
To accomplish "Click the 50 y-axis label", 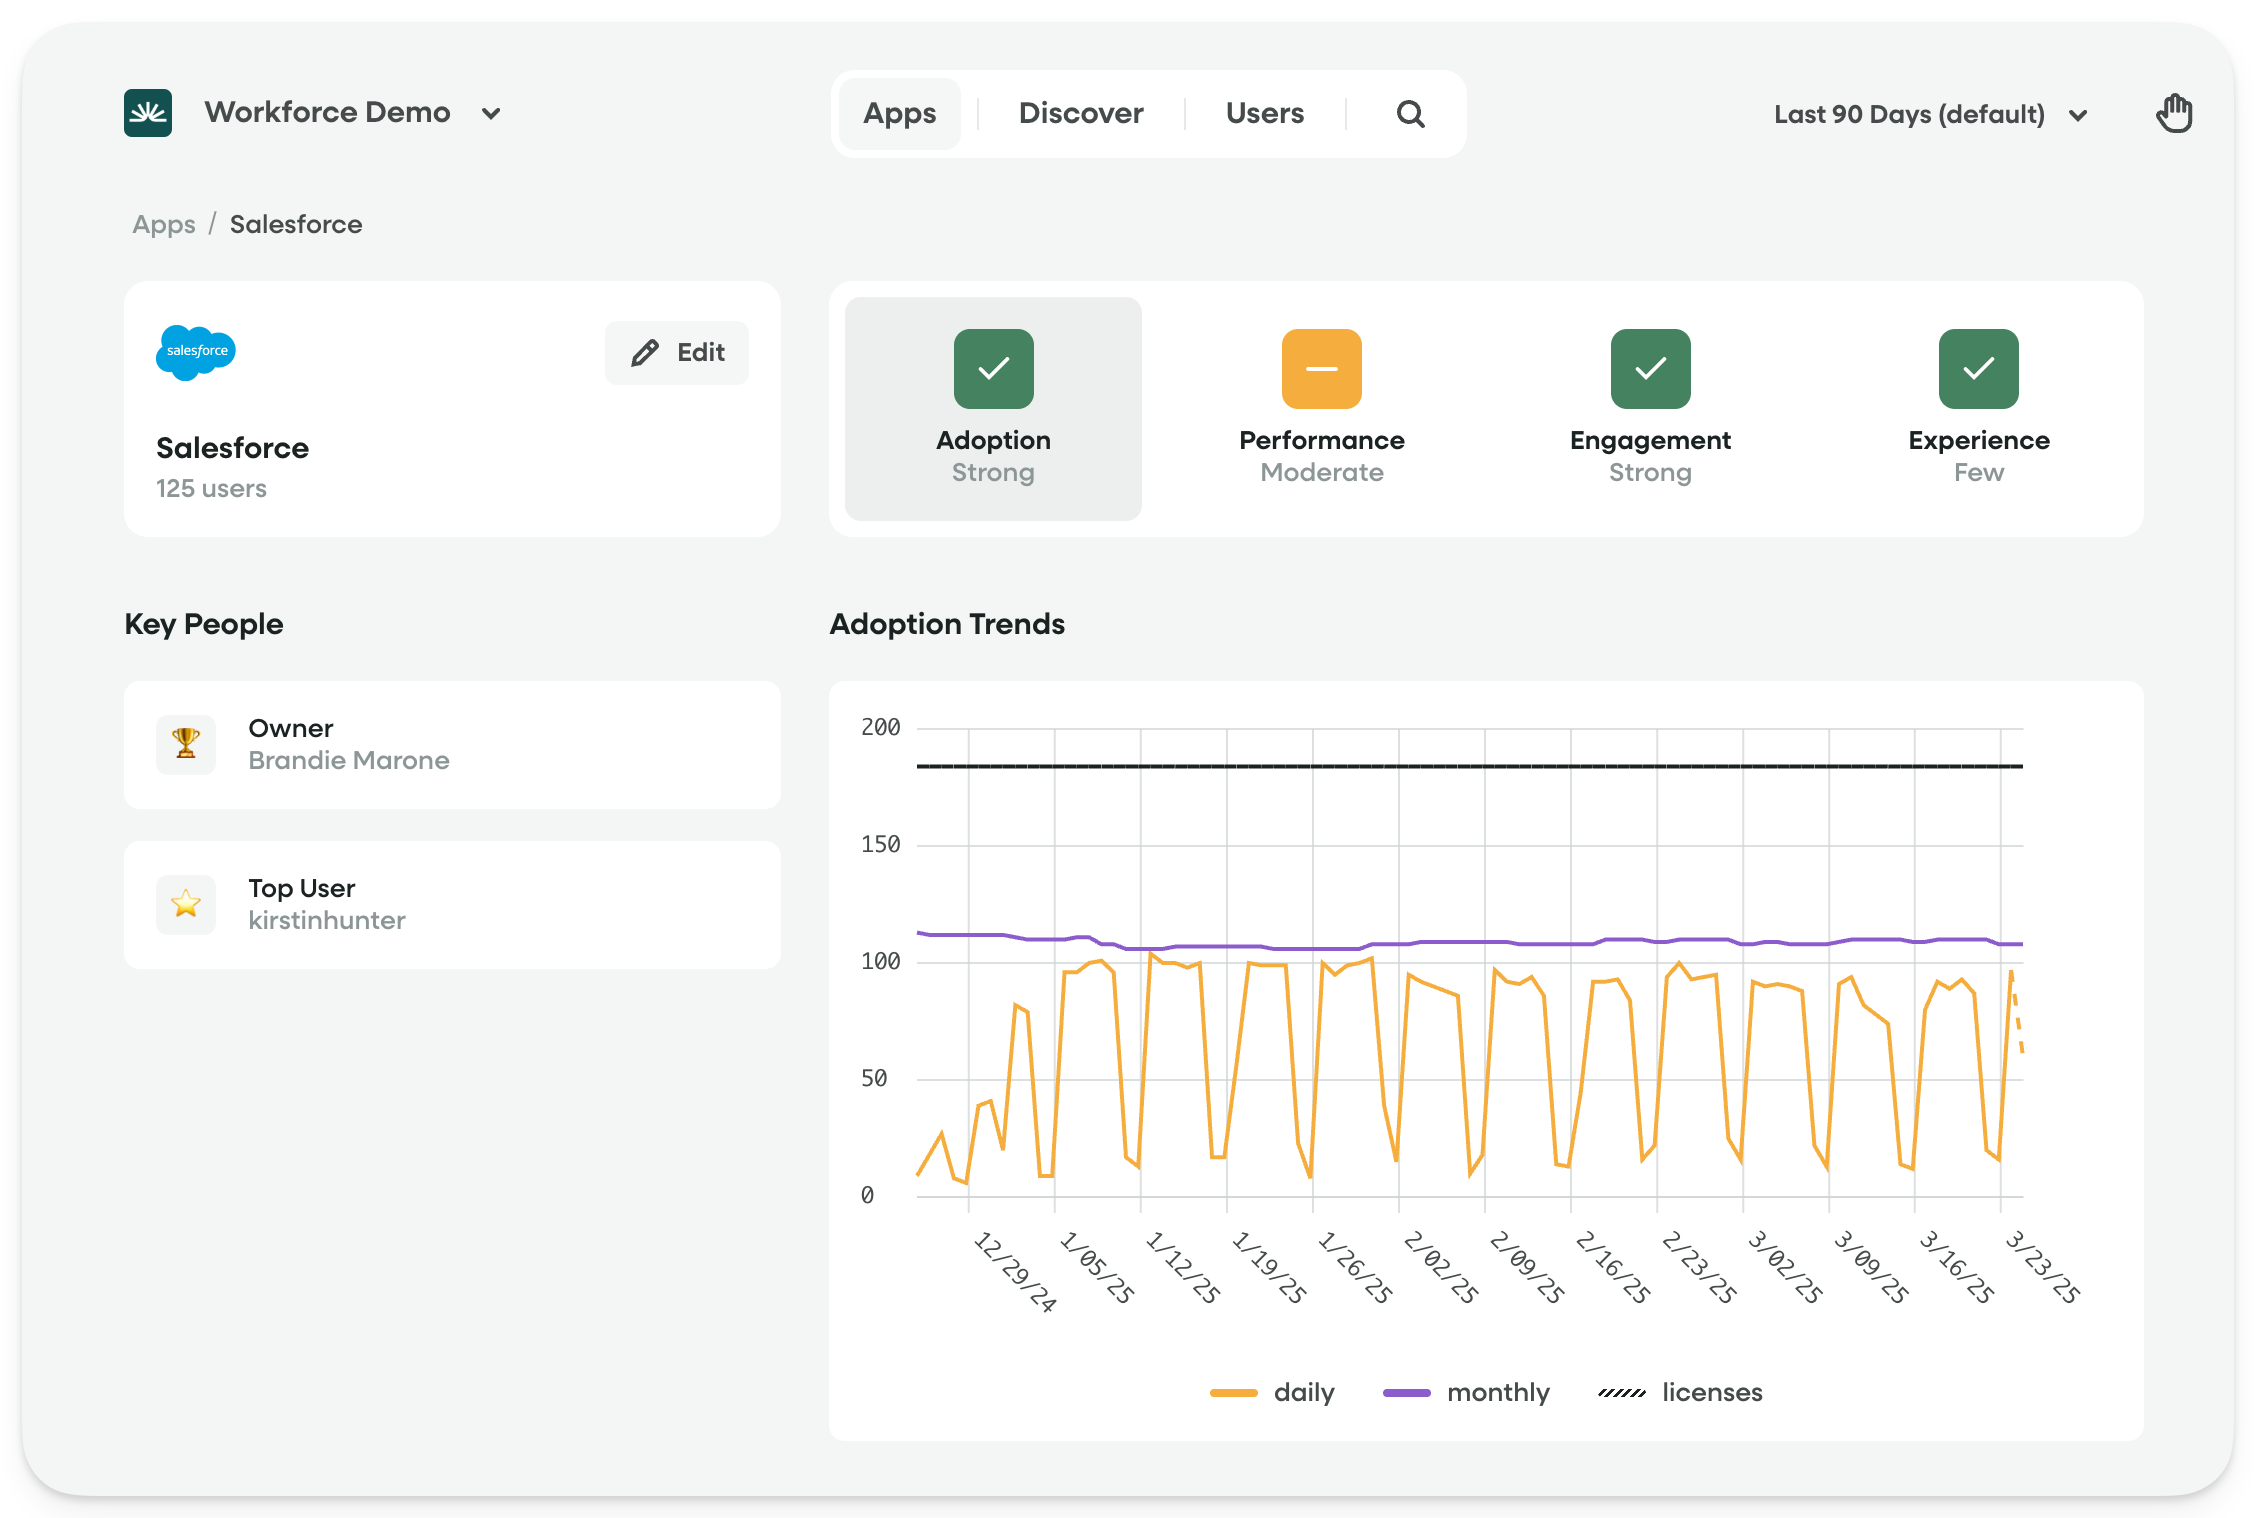I will point(873,1078).
